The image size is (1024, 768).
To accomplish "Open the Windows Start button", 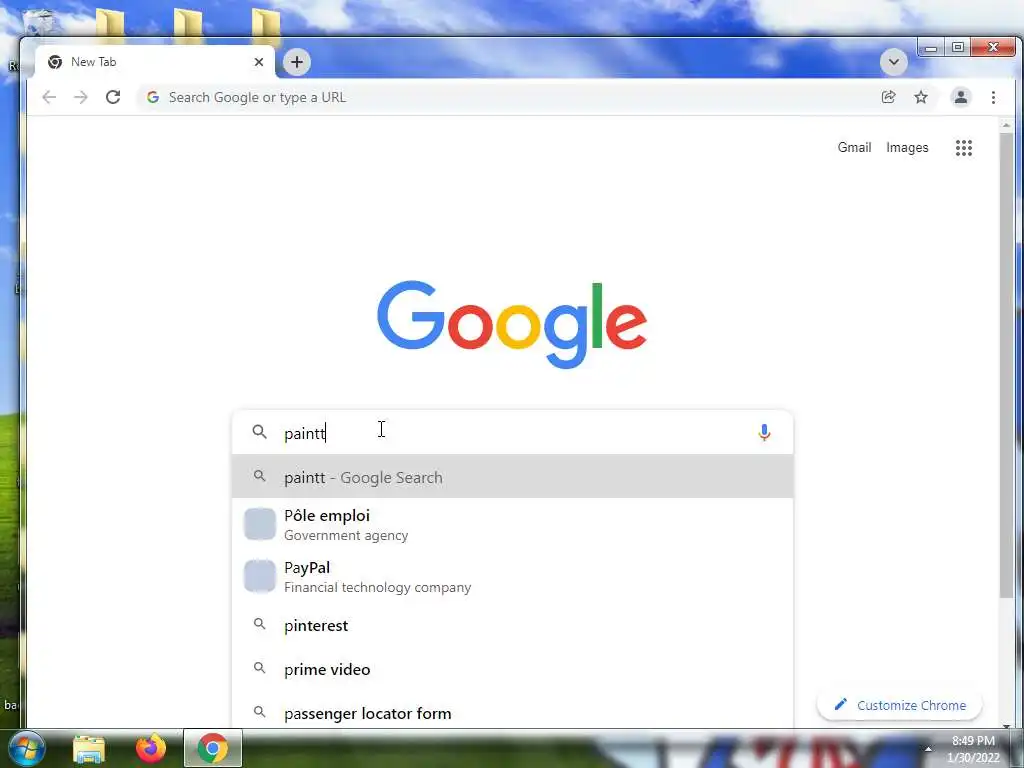I will click(25, 748).
